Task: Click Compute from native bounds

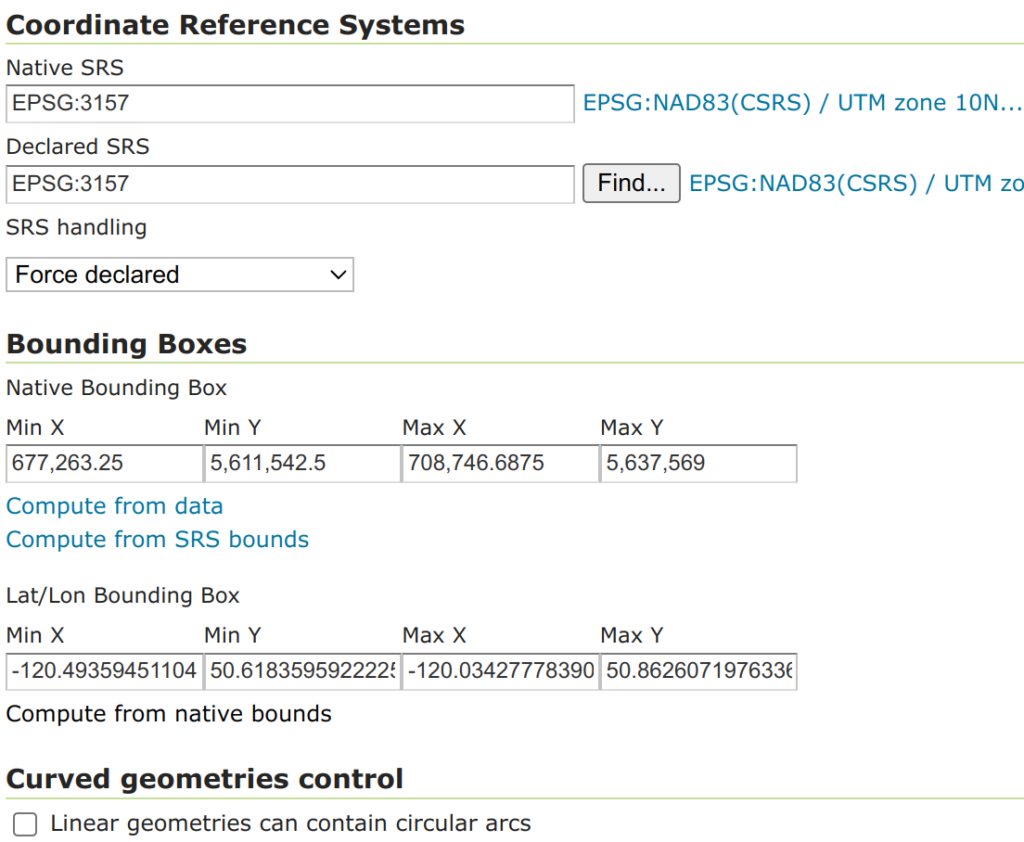Action: 168,714
